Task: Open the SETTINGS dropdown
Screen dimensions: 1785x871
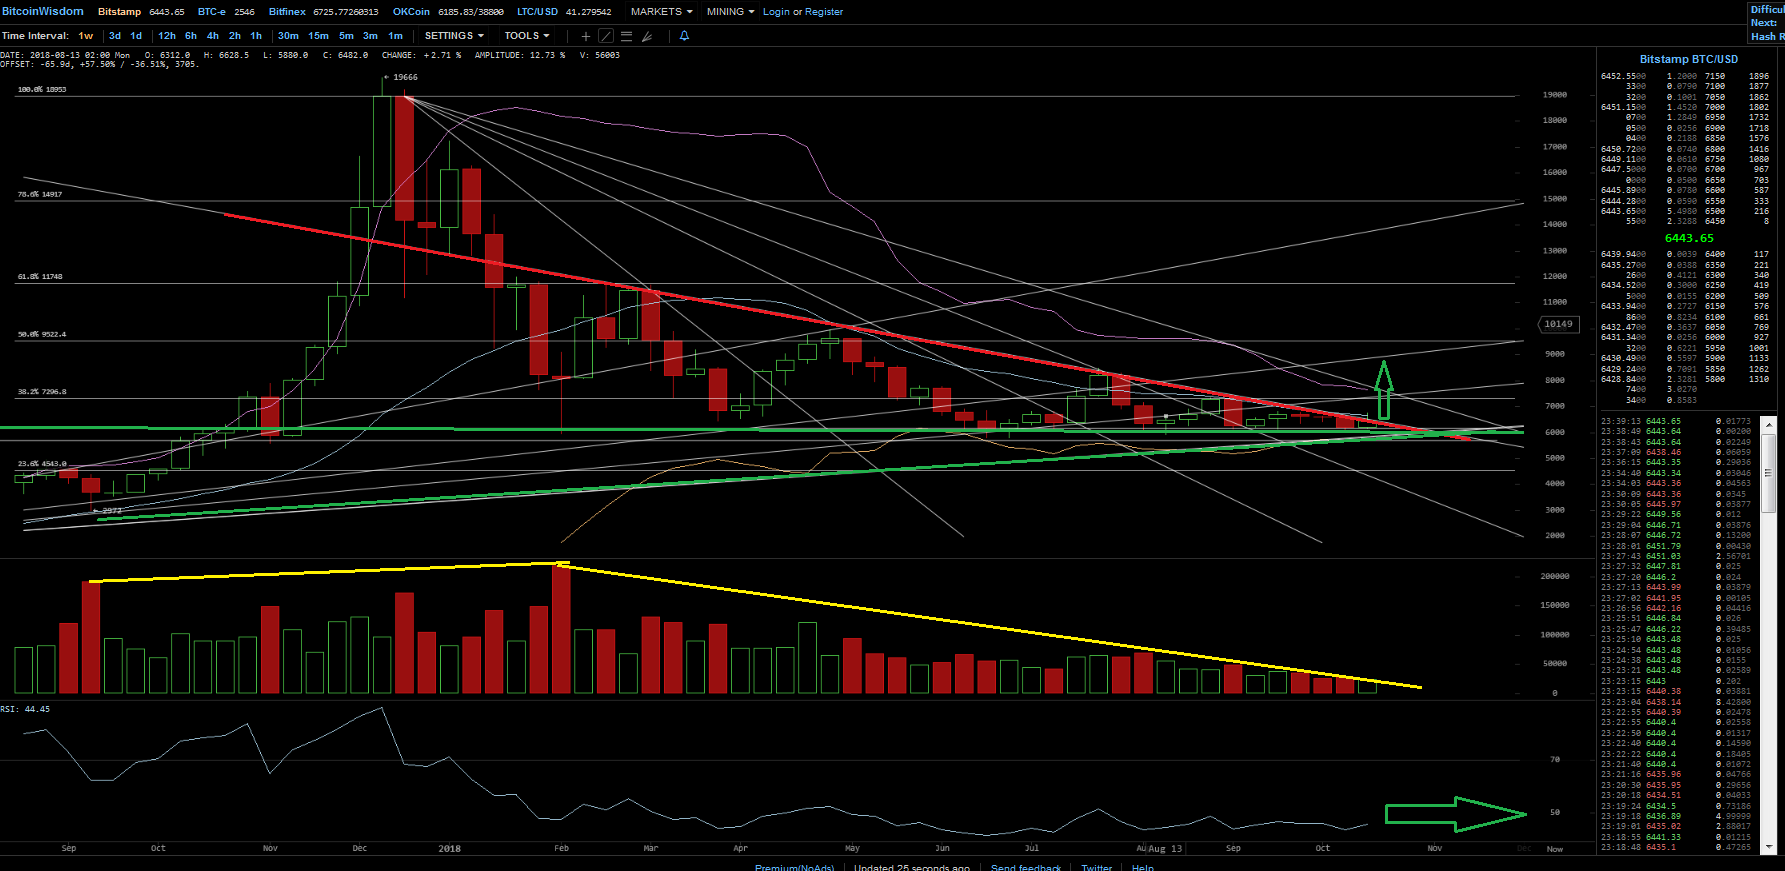Action: pyautogui.click(x=454, y=36)
